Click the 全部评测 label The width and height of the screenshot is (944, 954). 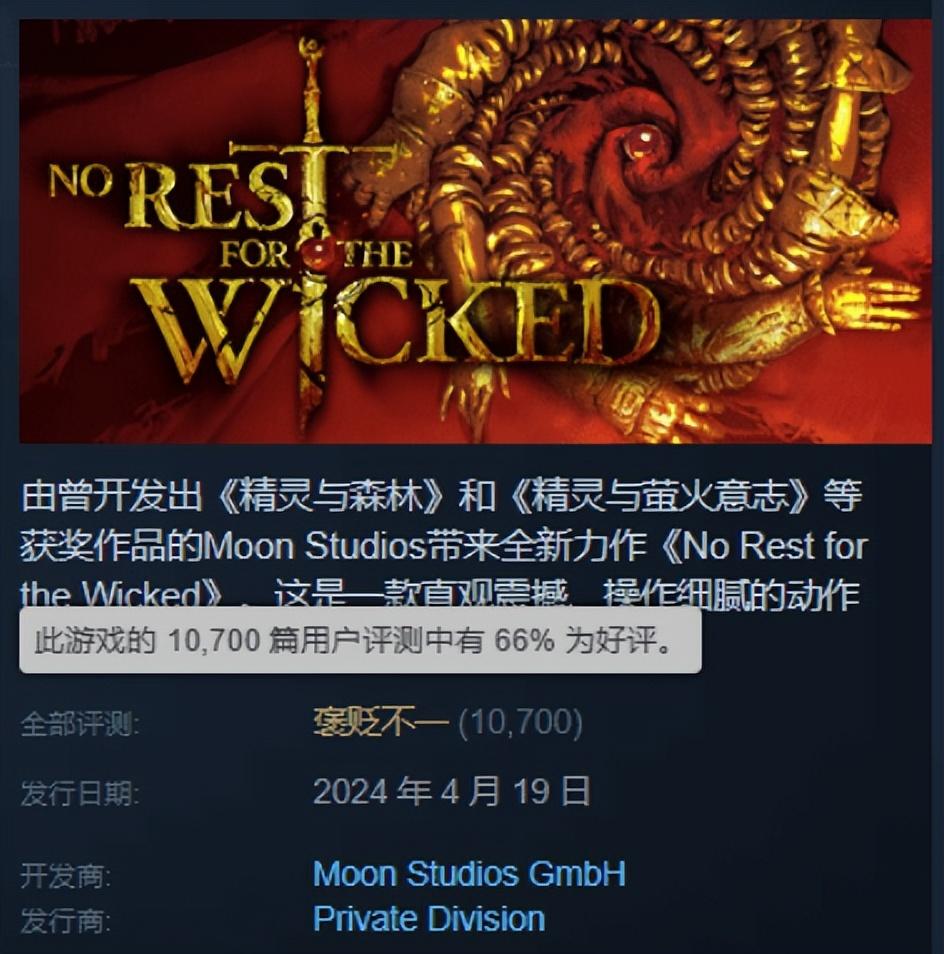point(80,724)
